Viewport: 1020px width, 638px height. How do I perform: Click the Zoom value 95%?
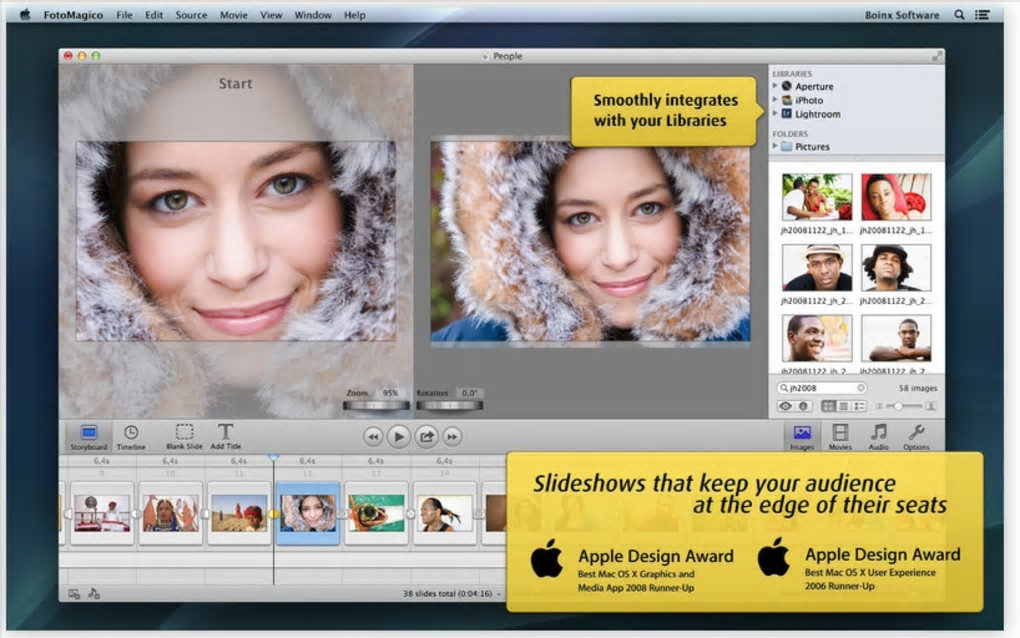[x=390, y=393]
